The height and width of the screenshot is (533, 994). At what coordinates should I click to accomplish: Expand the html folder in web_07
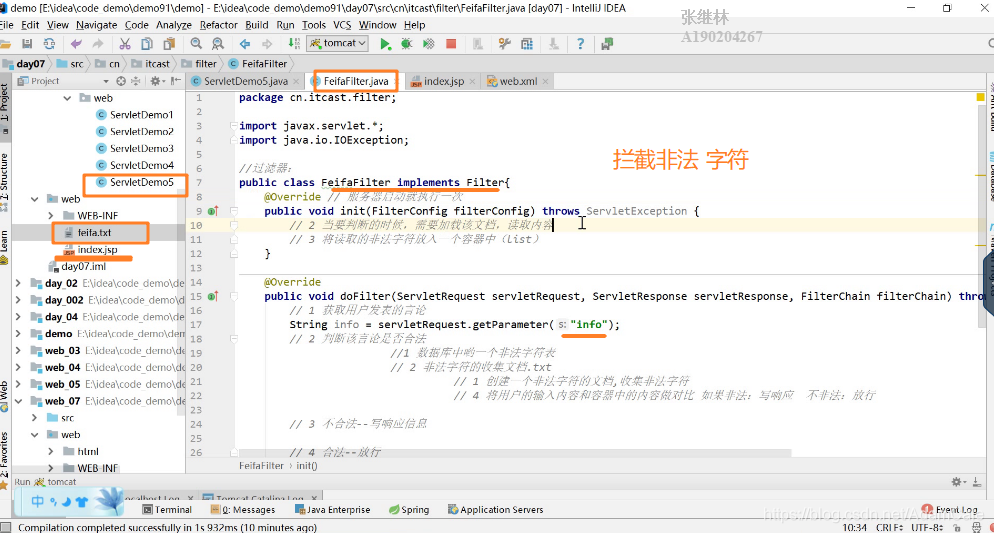tap(51, 451)
